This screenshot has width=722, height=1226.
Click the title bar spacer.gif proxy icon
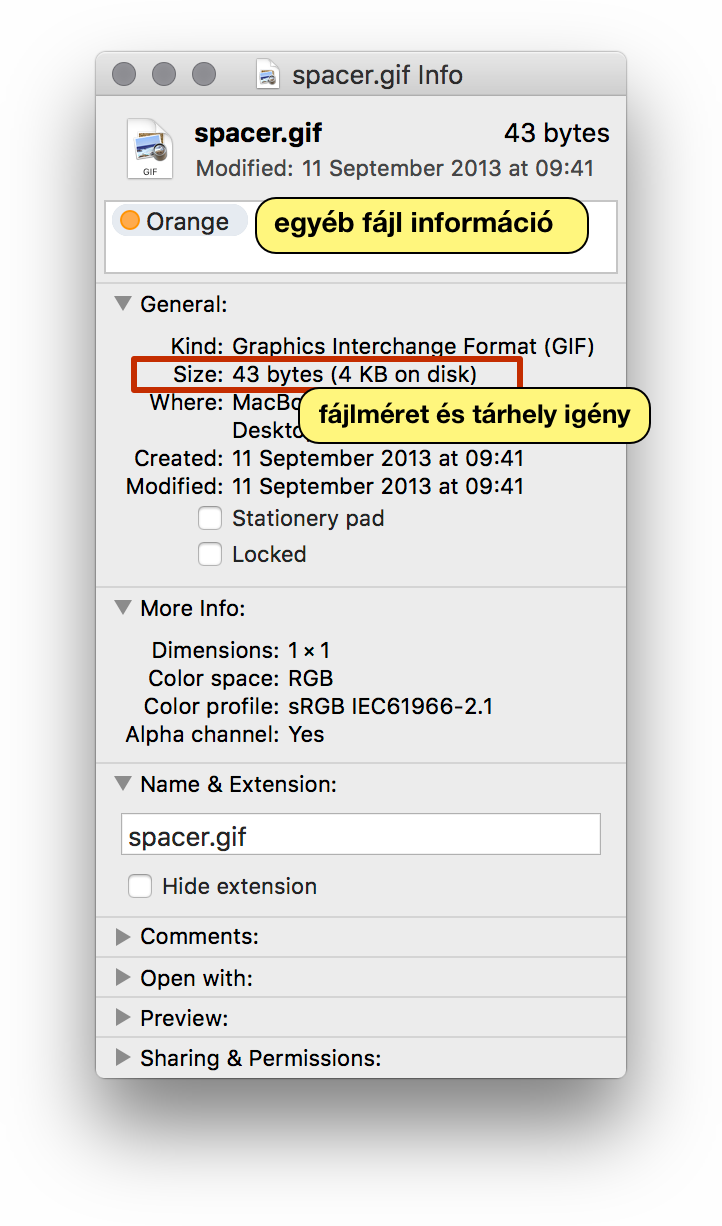pos(267,75)
